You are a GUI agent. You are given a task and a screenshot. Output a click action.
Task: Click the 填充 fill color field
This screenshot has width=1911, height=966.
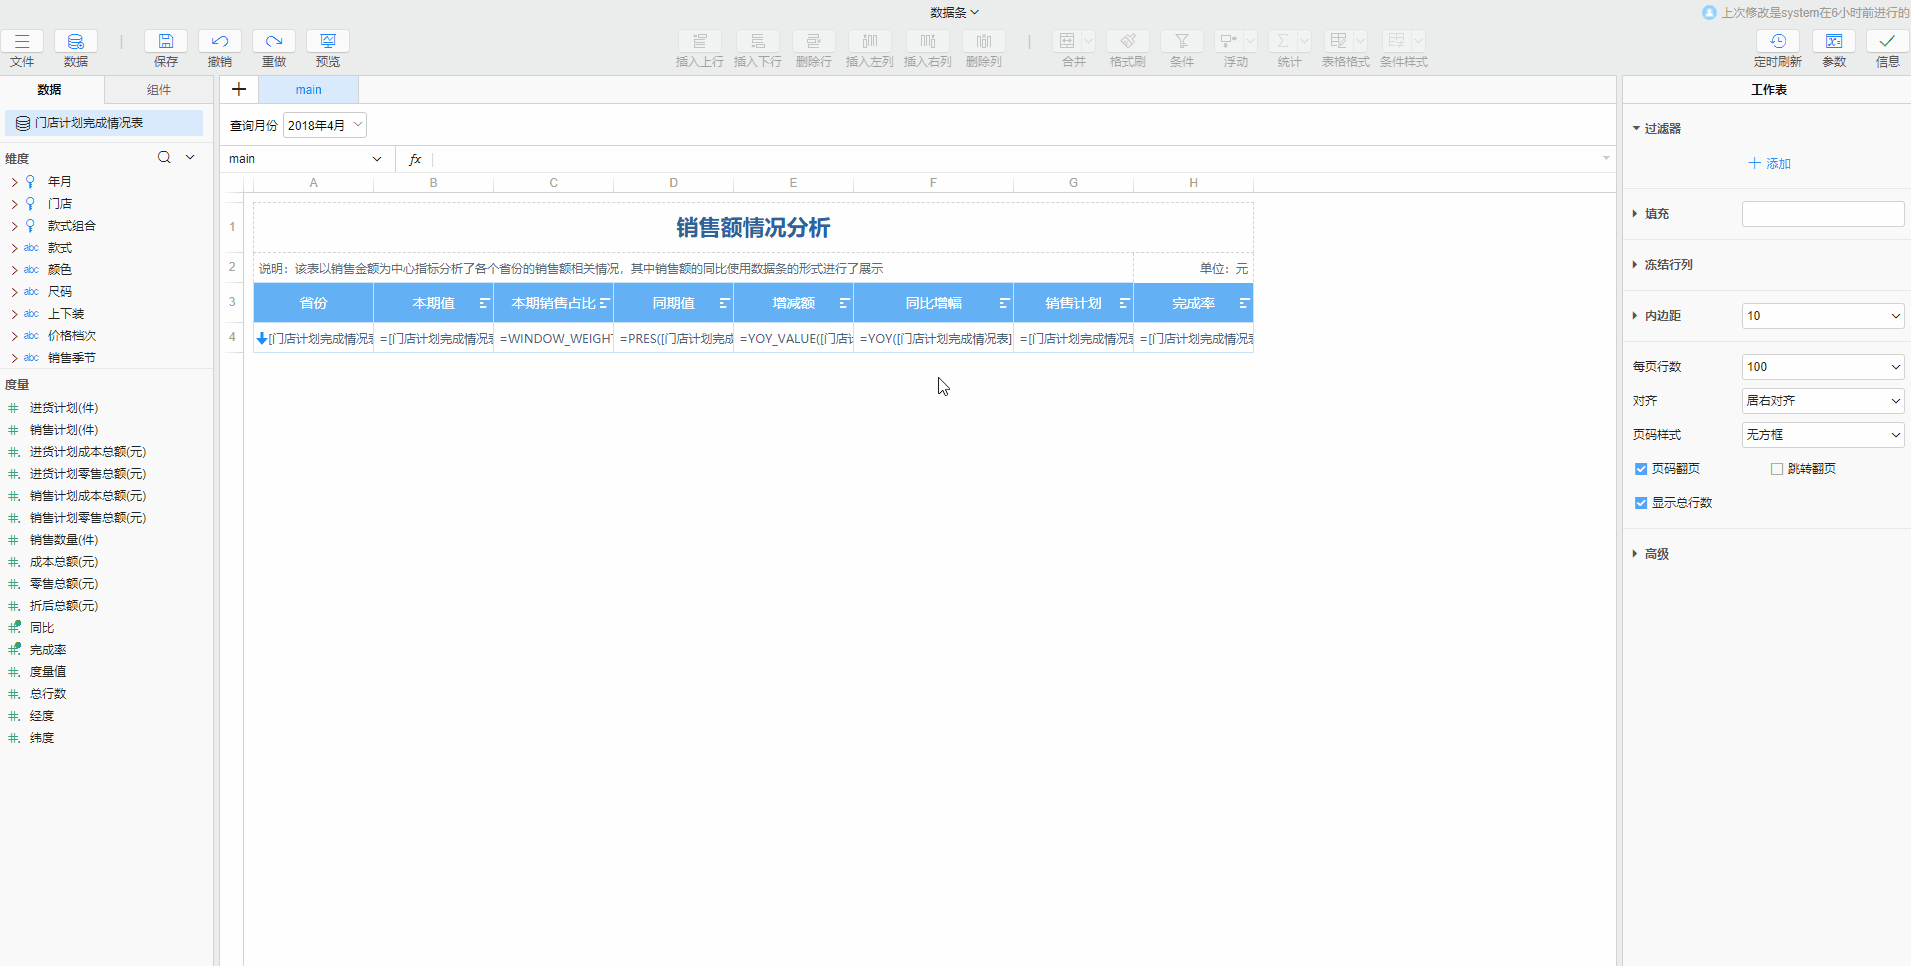point(1822,214)
